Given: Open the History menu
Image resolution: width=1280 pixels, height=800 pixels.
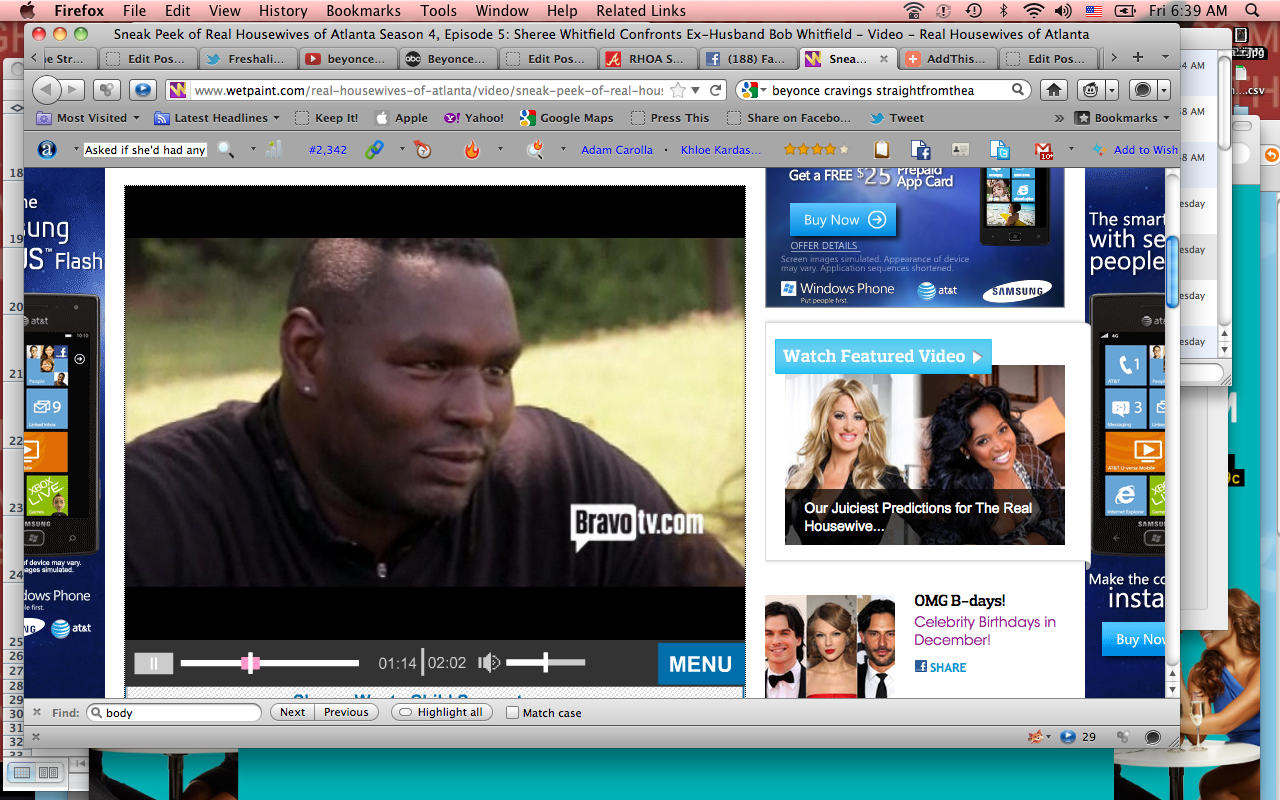Looking at the screenshot, I should coord(283,11).
